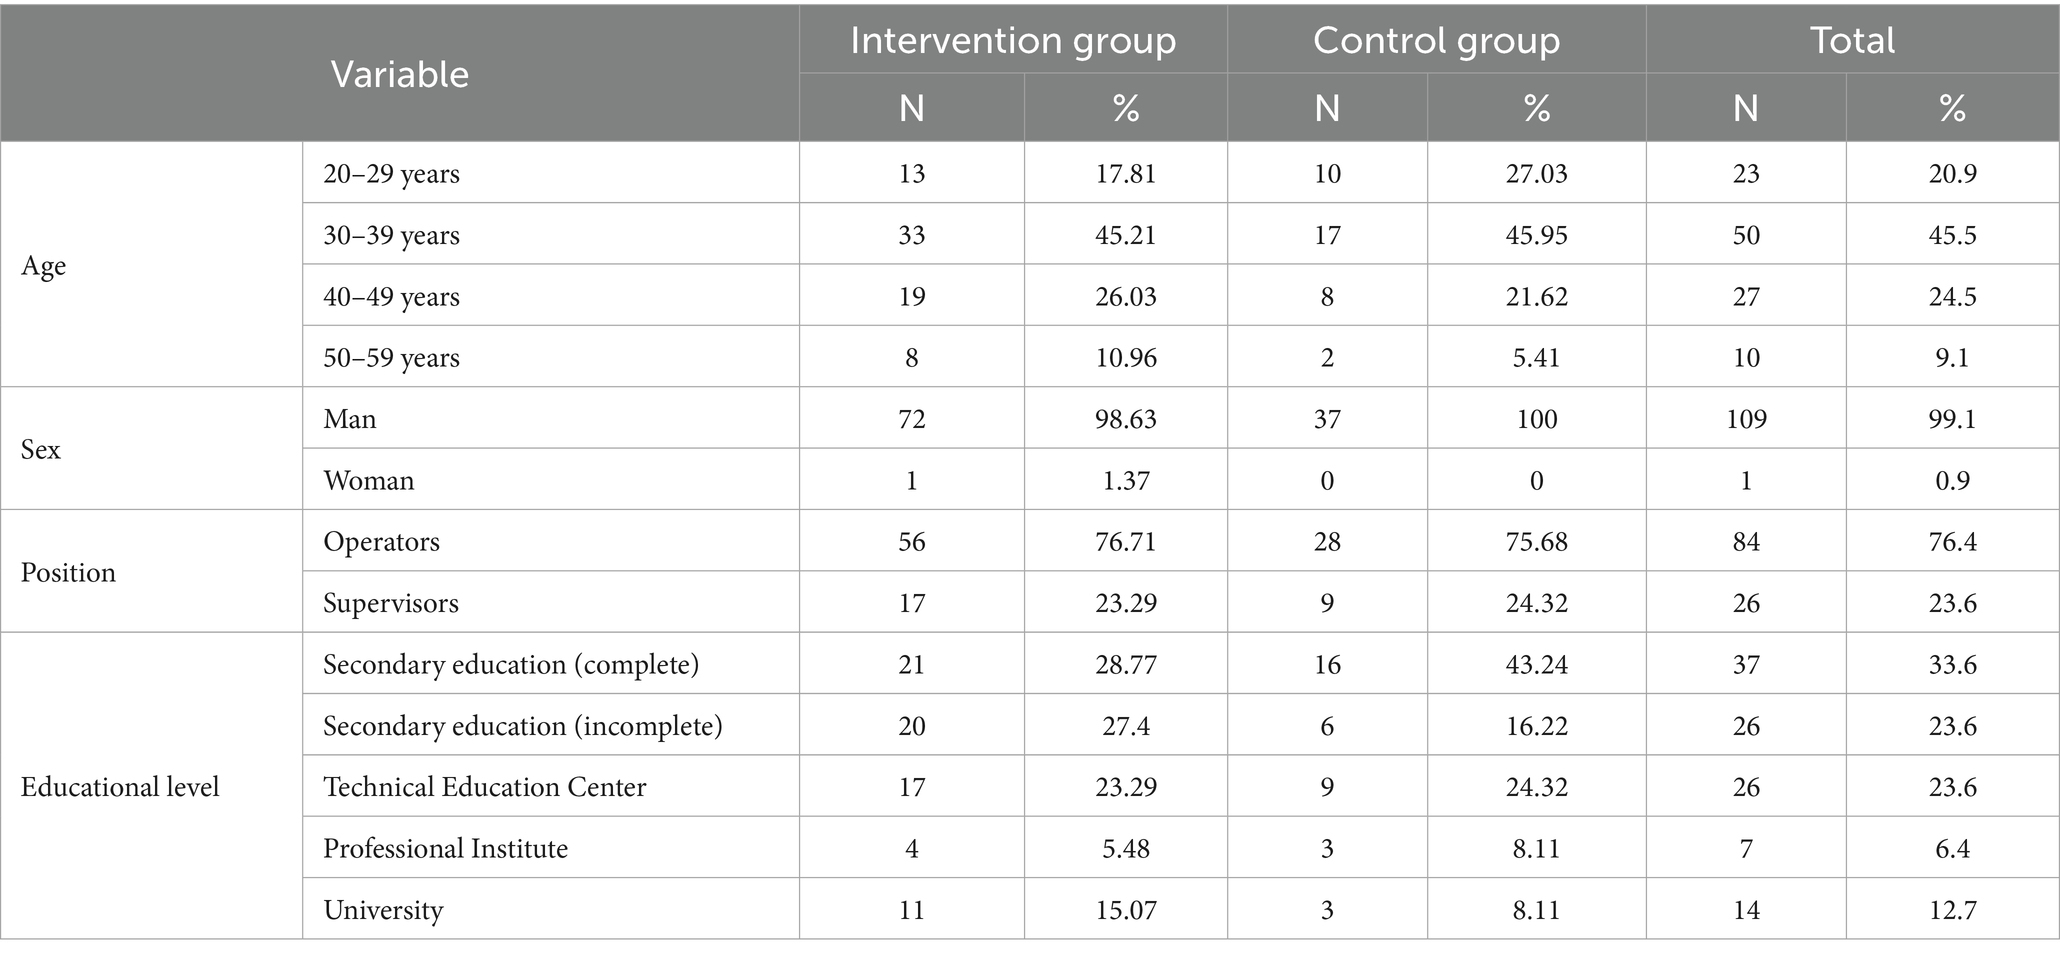
Task: Select the 50–59 years row label
Action: tap(391, 358)
